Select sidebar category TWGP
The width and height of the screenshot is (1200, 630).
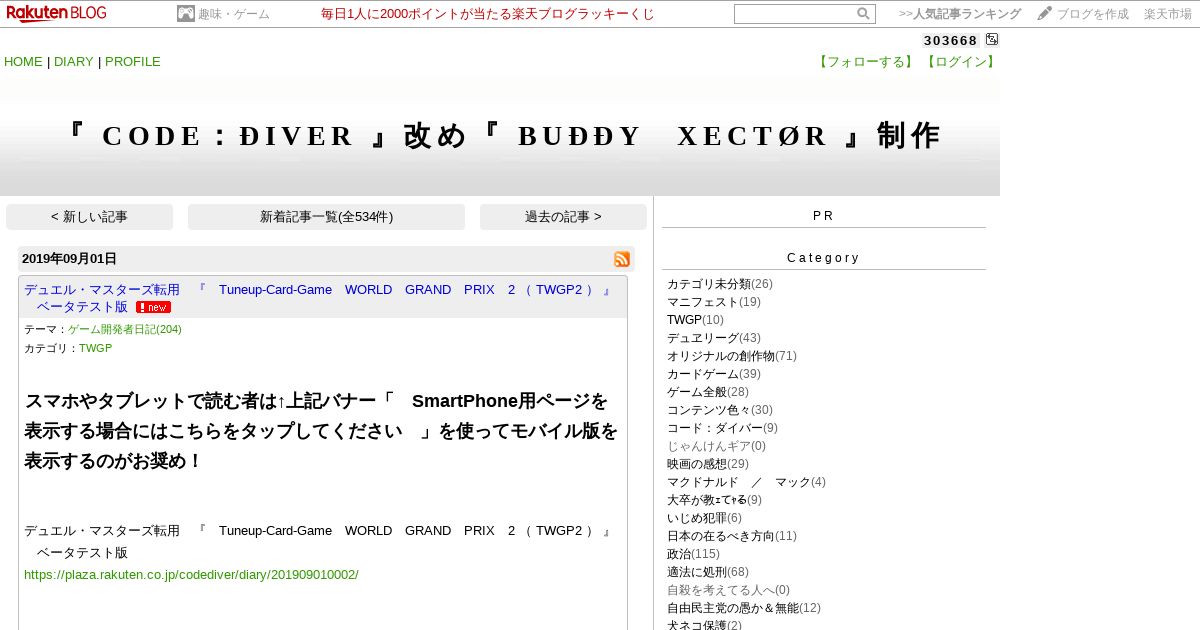coord(684,320)
